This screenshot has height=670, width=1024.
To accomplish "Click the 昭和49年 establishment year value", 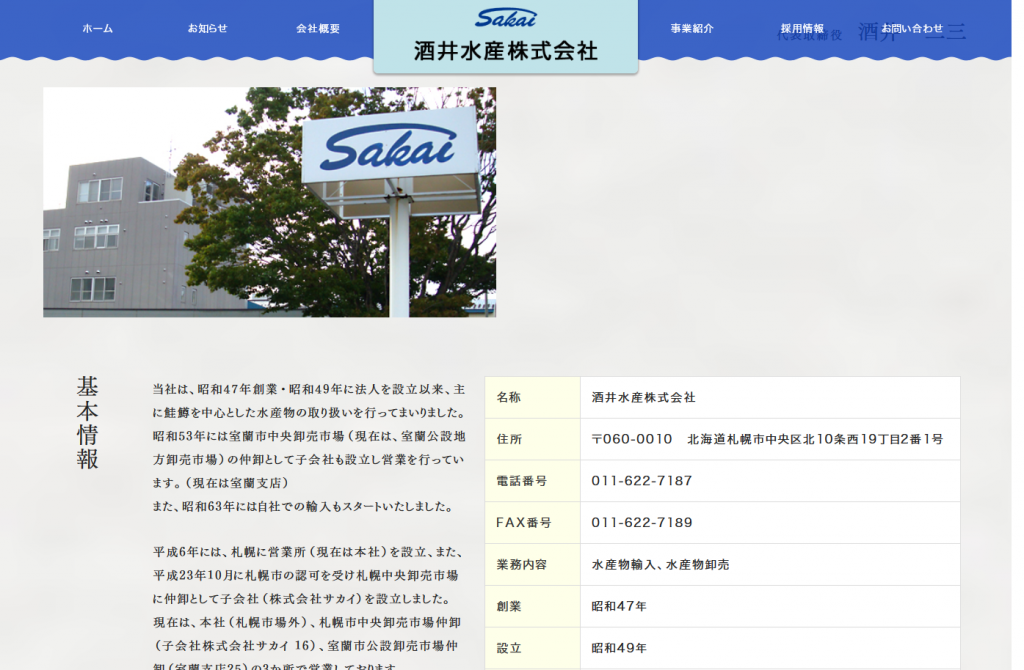I will (x=618, y=648).
